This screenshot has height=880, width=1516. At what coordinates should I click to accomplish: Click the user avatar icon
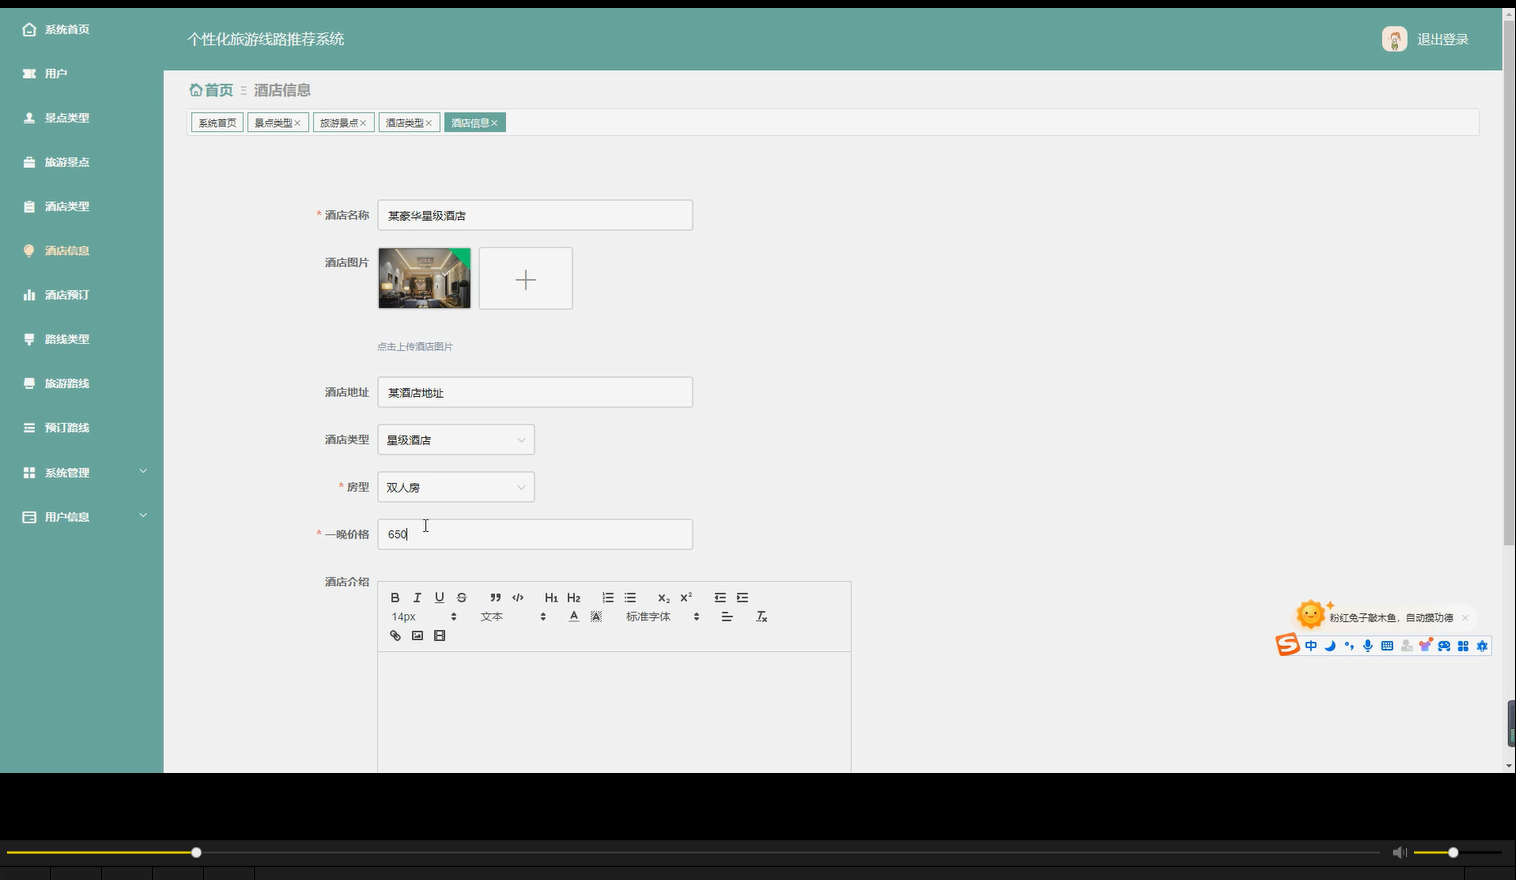pyautogui.click(x=1394, y=39)
